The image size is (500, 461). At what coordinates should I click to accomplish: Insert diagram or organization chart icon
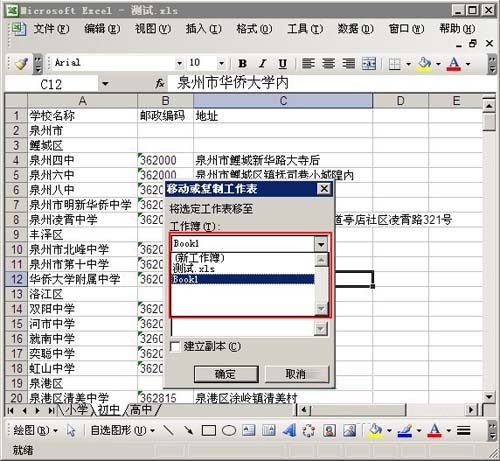coord(309,430)
